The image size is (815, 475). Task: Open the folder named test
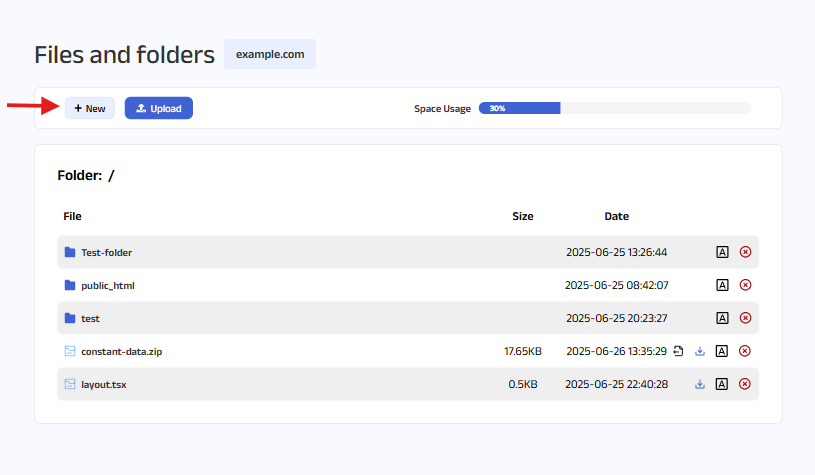click(90, 318)
